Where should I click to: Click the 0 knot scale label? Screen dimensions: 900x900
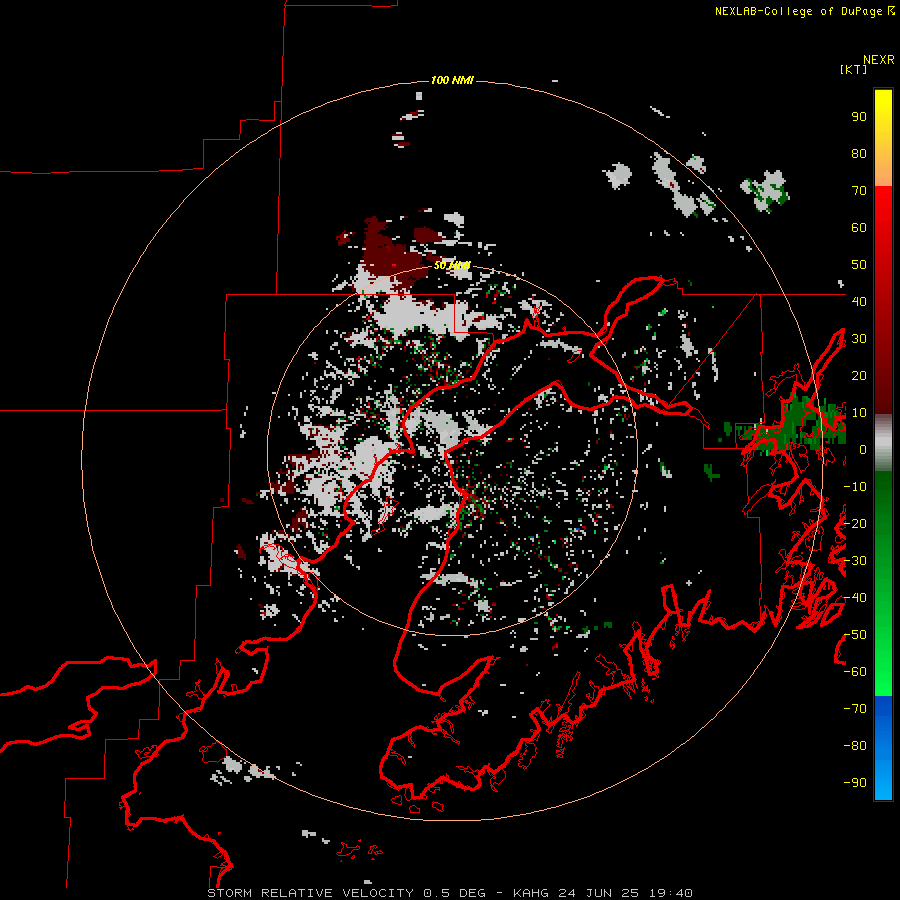[863, 449]
